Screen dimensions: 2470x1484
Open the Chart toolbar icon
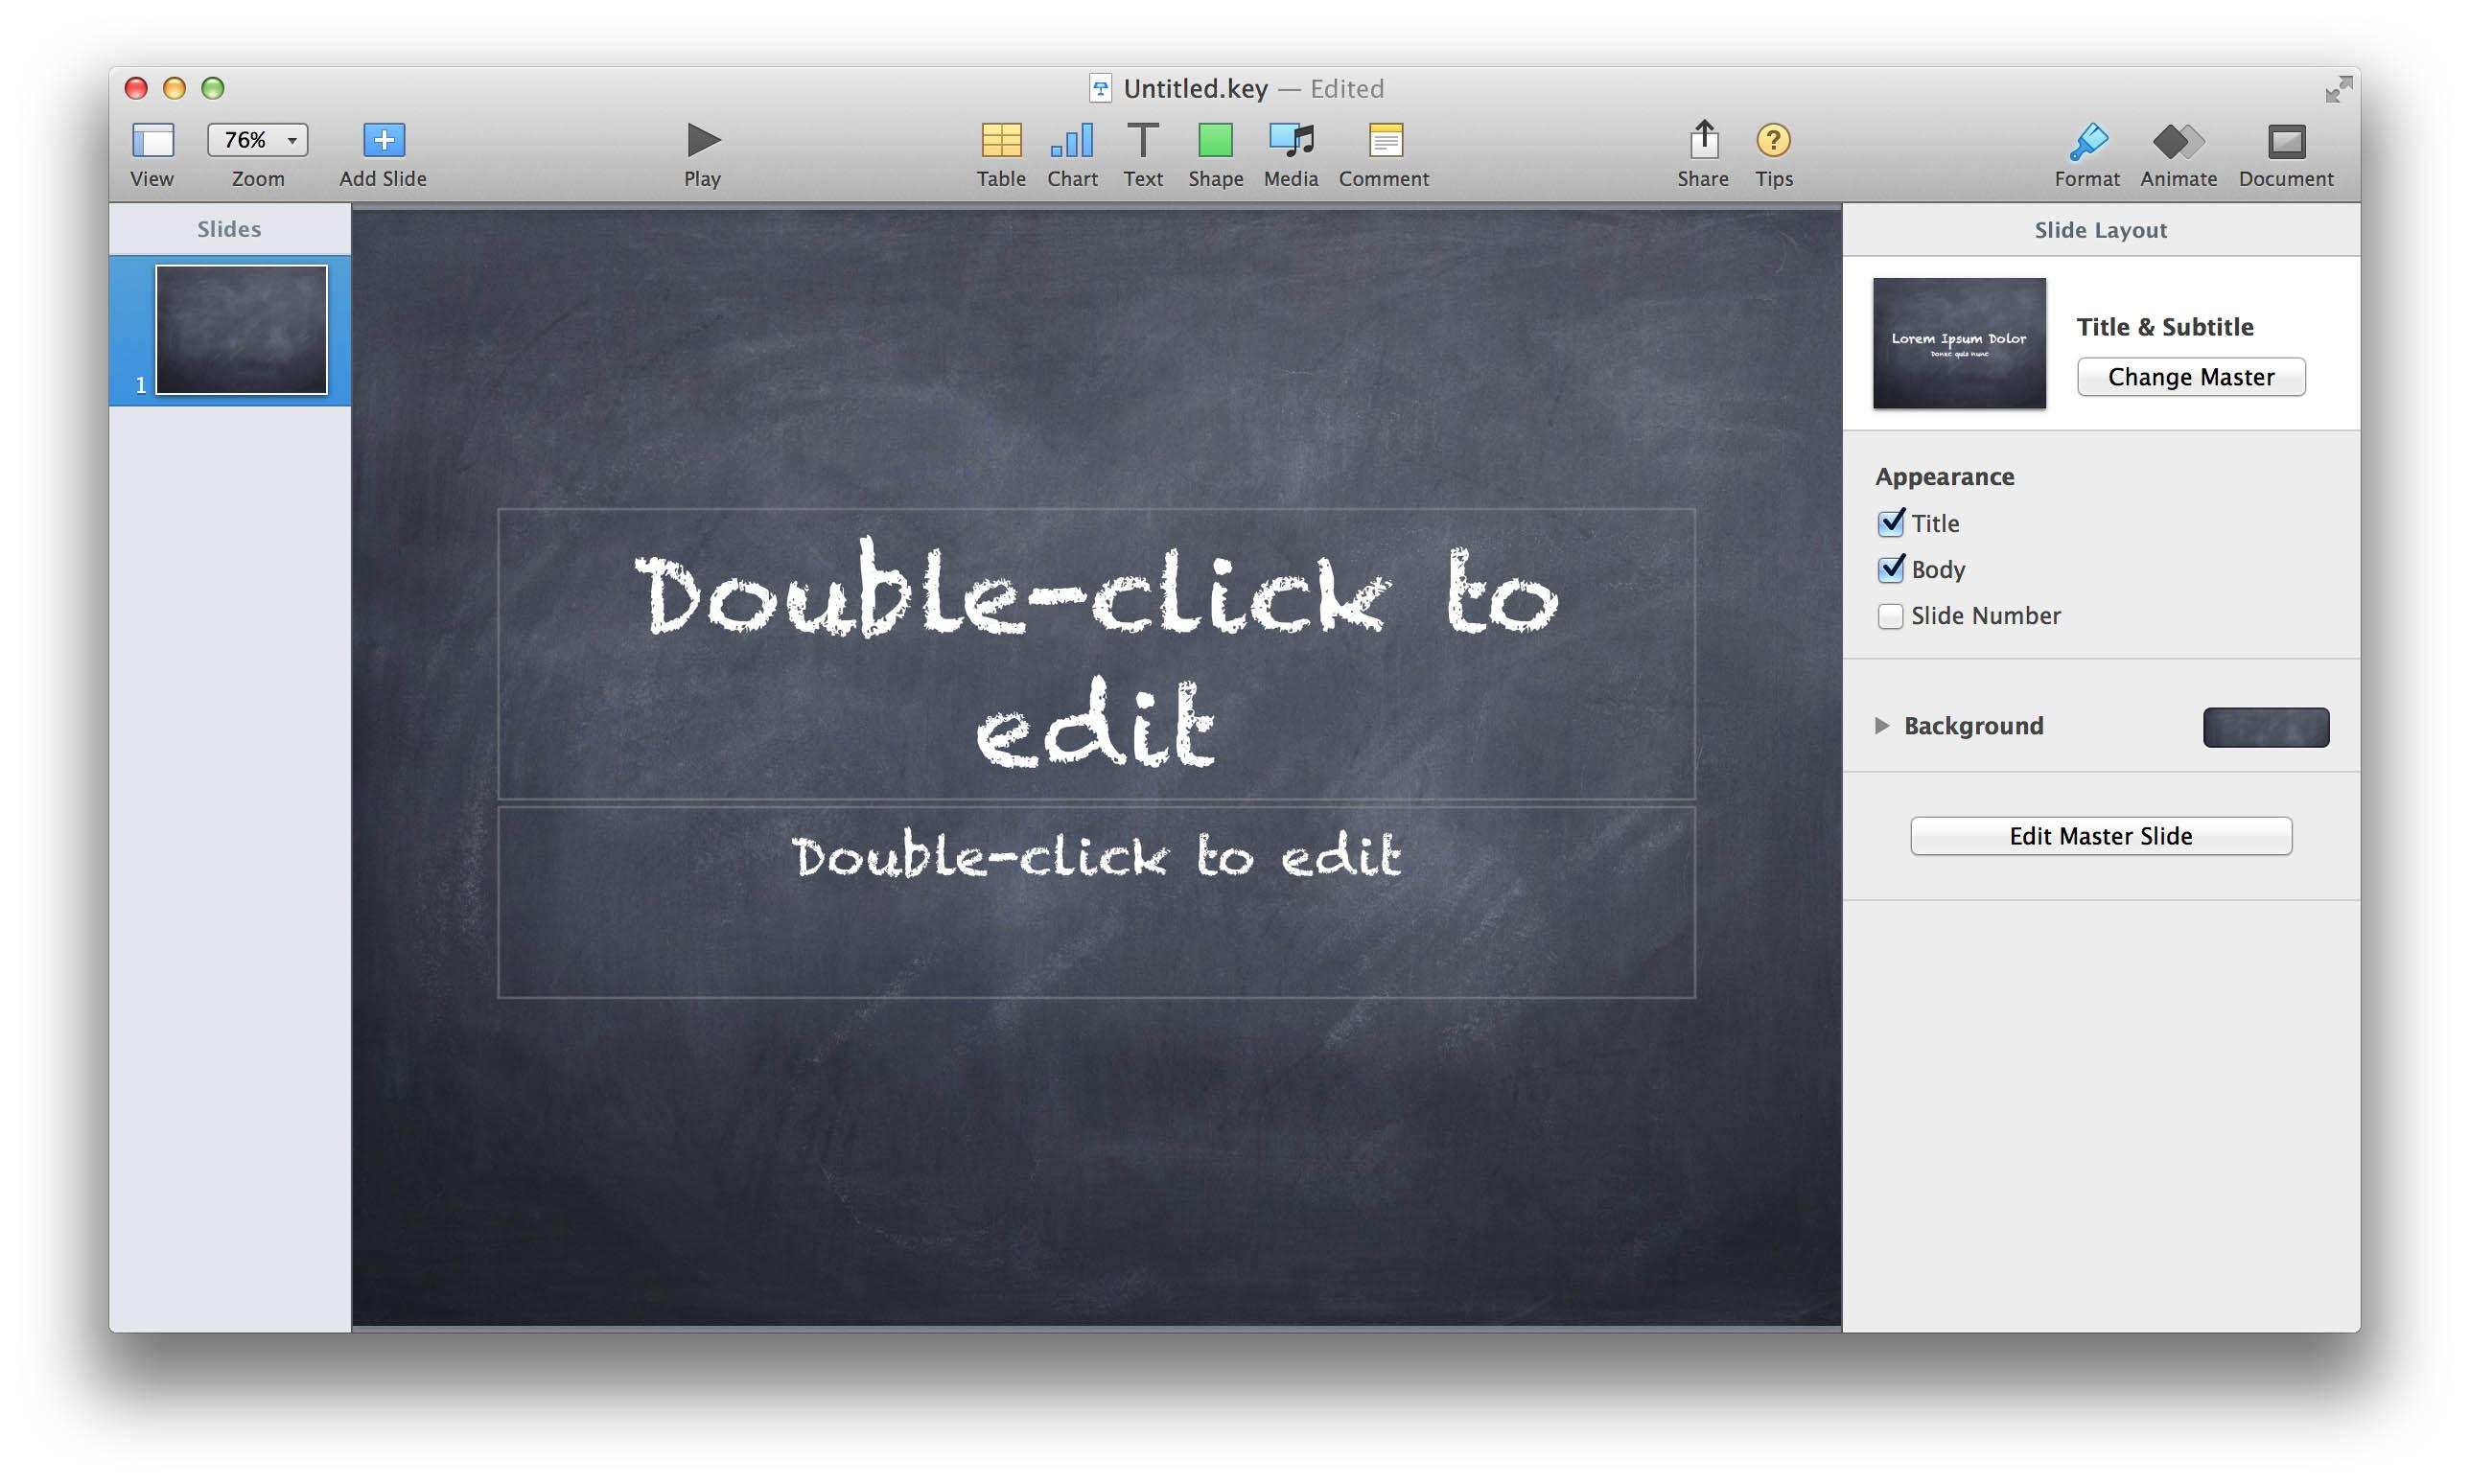[x=1071, y=140]
